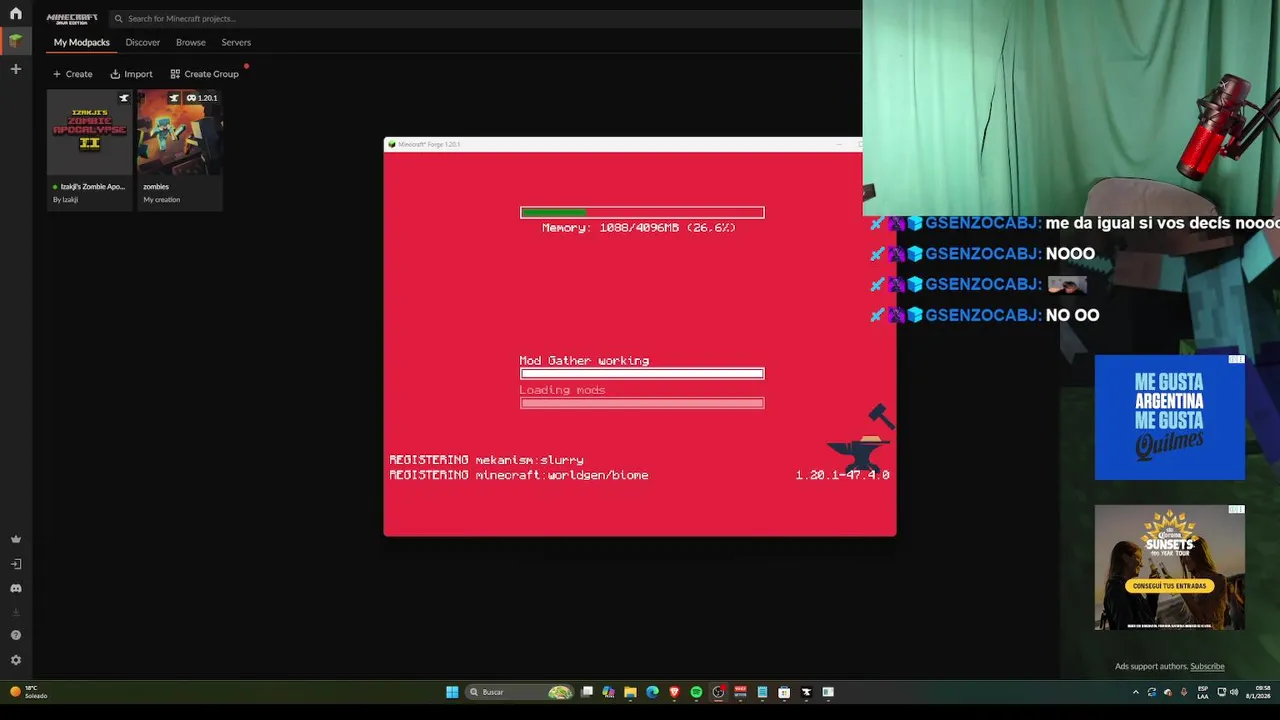Open the zombies modpack thumbnail
This screenshot has height=720, width=1280.
click(180, 133)
